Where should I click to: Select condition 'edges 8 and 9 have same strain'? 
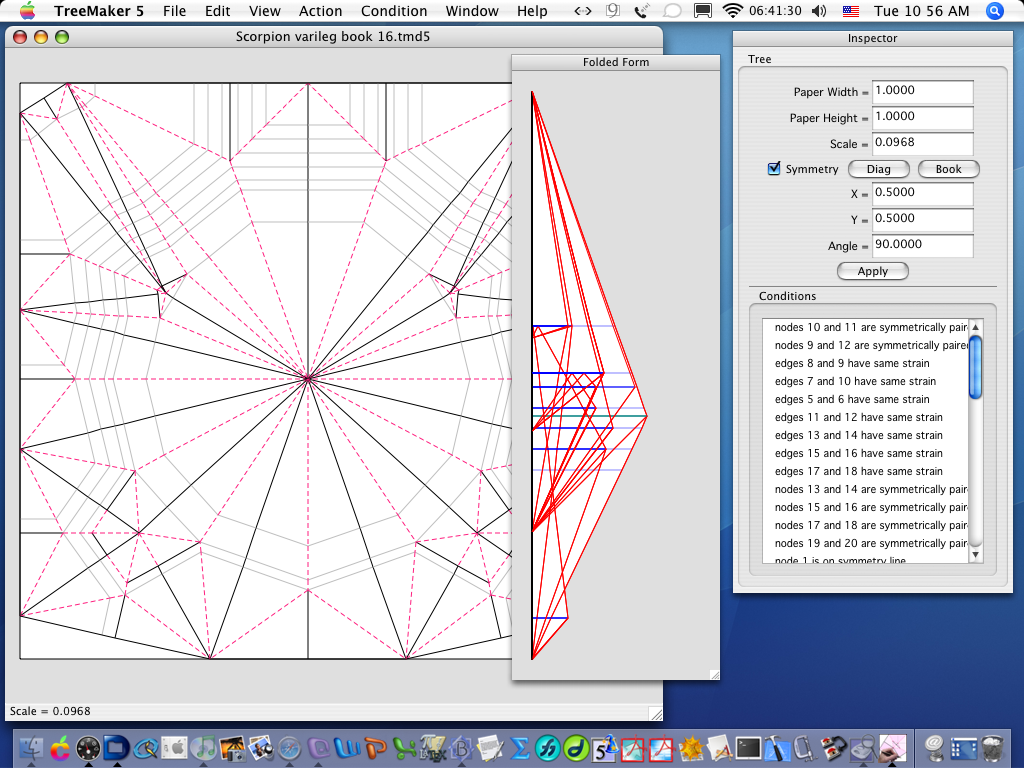(x=852, y=363)
